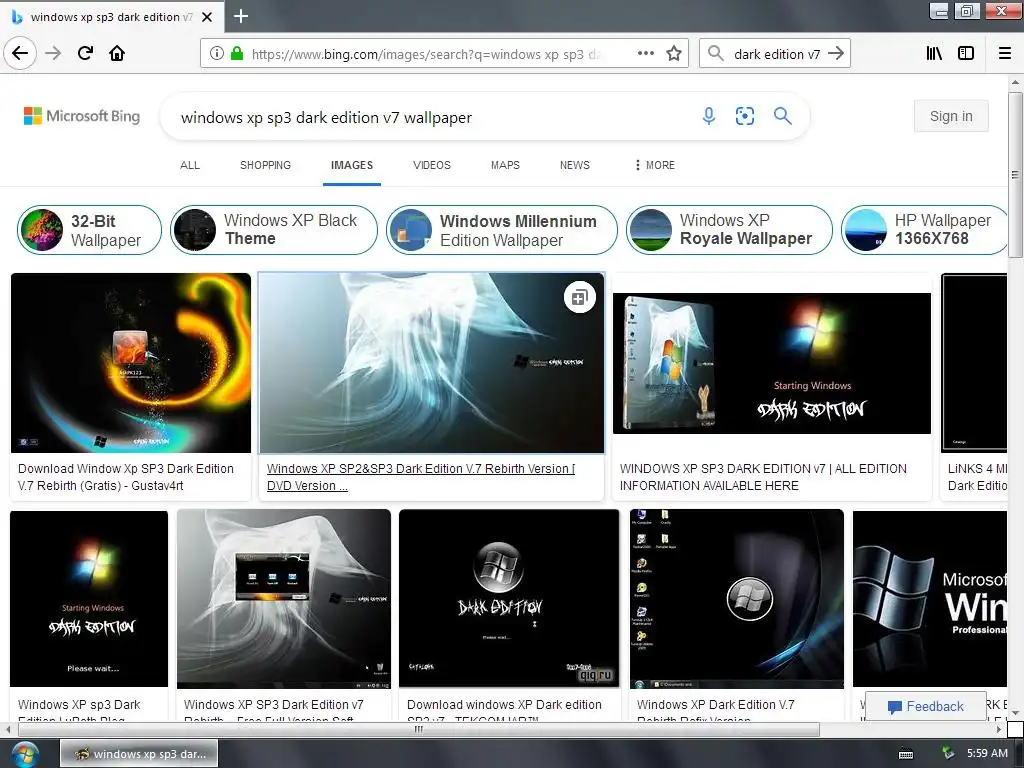Reload the page with the refresh icon
Image resolution: width=1024 pixels, height=768 pixels.
click(85, 53)
